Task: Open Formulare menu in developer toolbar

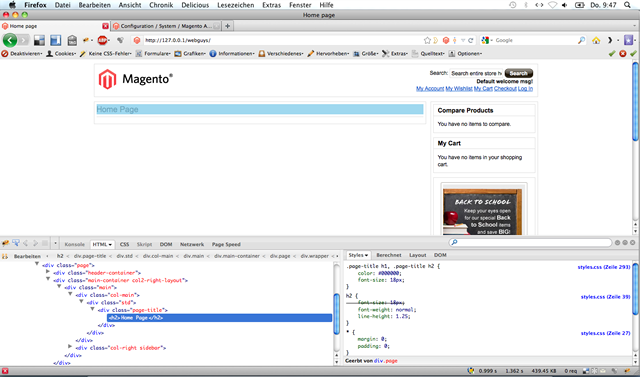Action: [x=153, y=53]
